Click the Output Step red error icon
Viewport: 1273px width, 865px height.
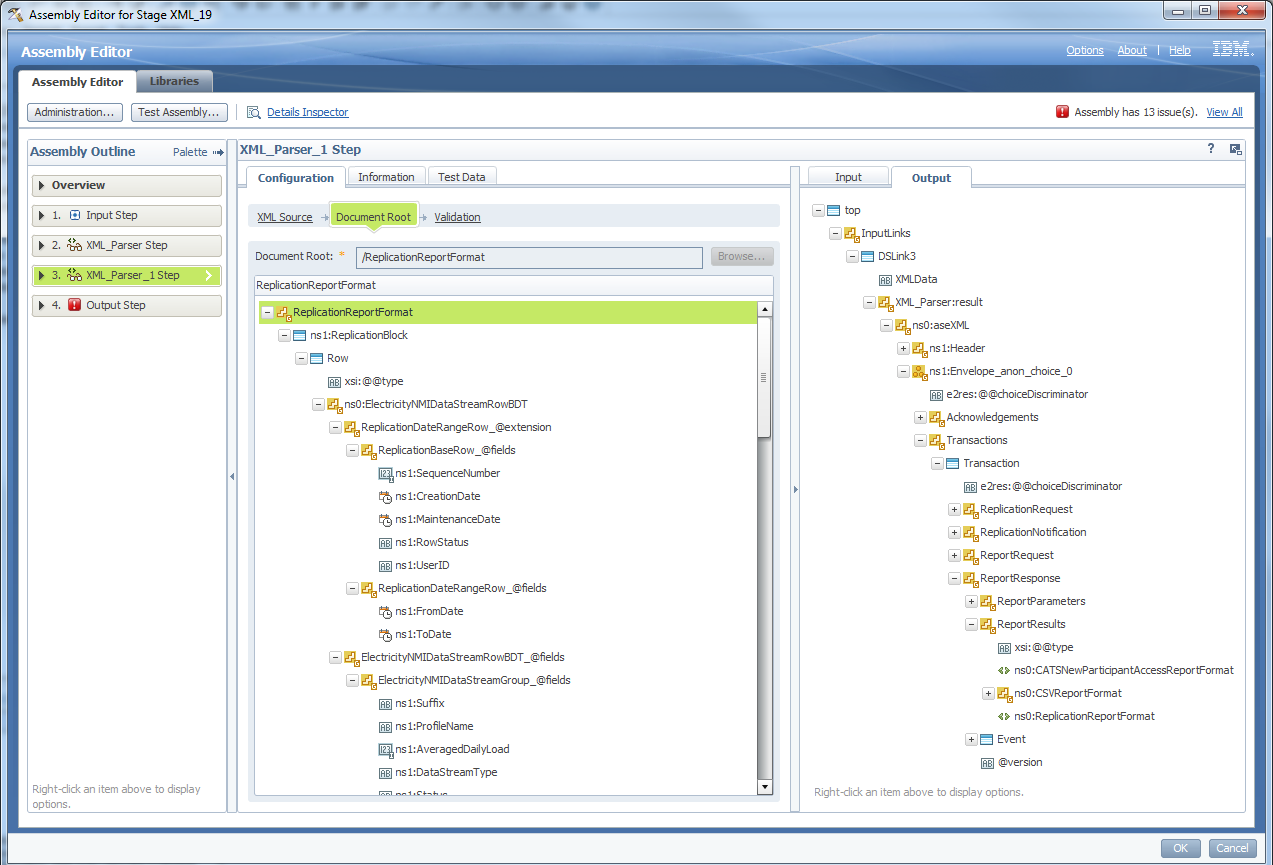coord(74,305)
